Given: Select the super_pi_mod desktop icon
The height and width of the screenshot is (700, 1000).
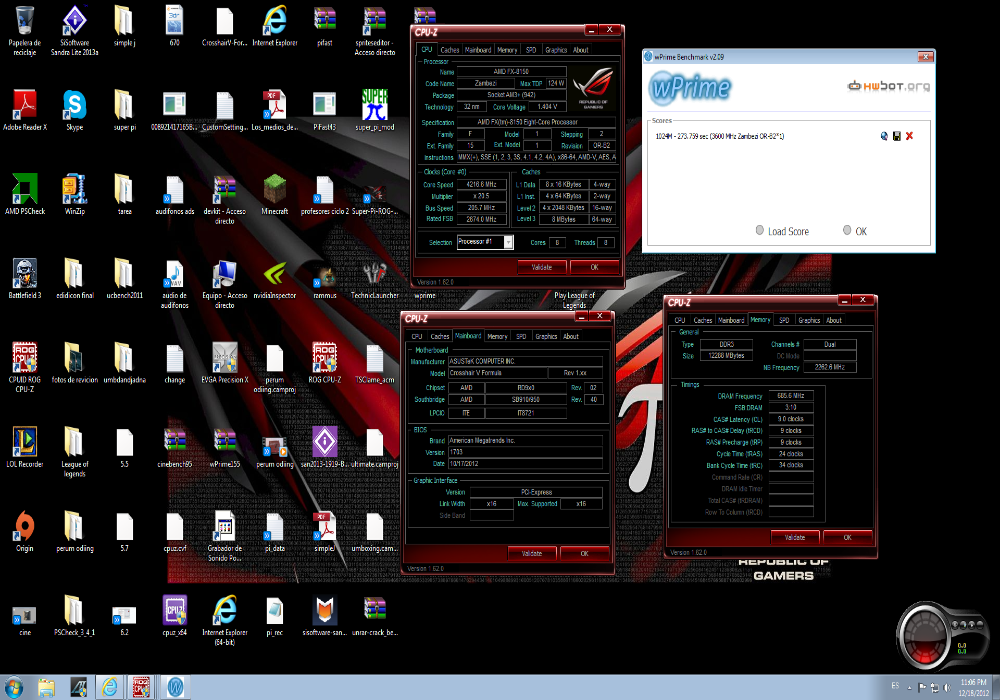Looking at the screenshot, I should click(x=374, y=110).
